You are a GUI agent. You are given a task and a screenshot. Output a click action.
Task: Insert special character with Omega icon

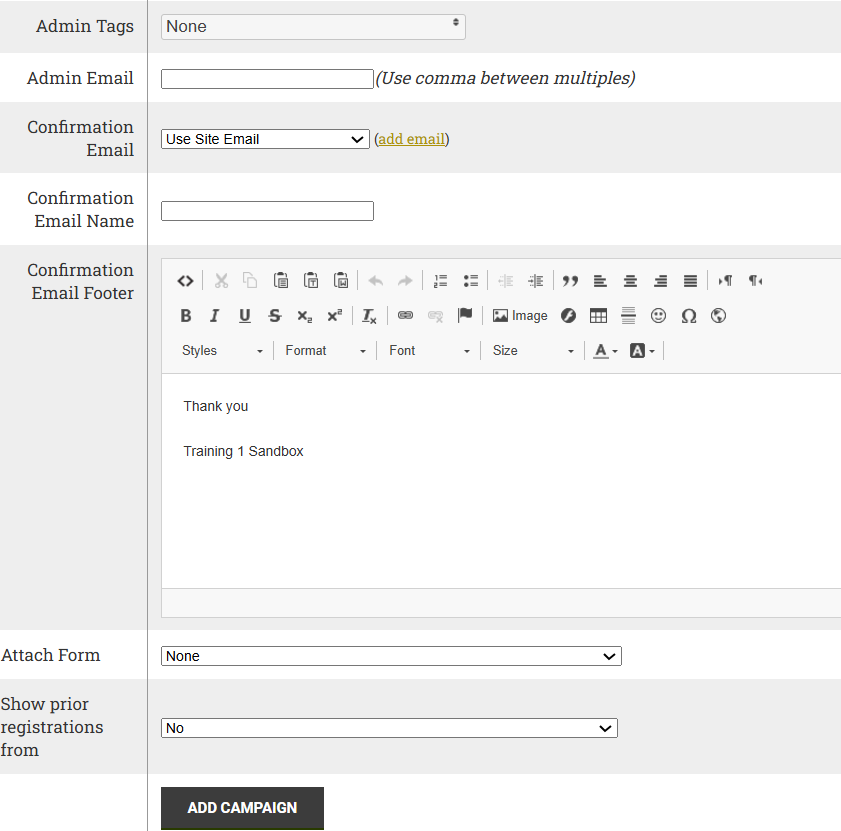688,316
